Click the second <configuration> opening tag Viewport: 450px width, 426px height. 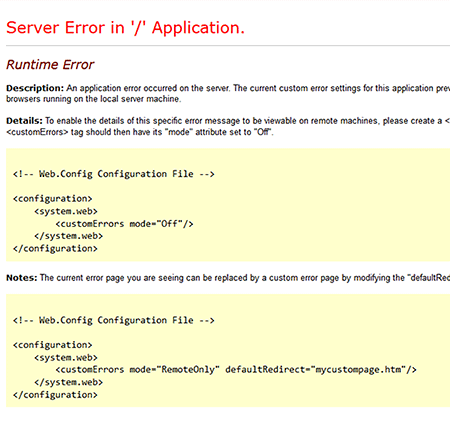[52, 345]
